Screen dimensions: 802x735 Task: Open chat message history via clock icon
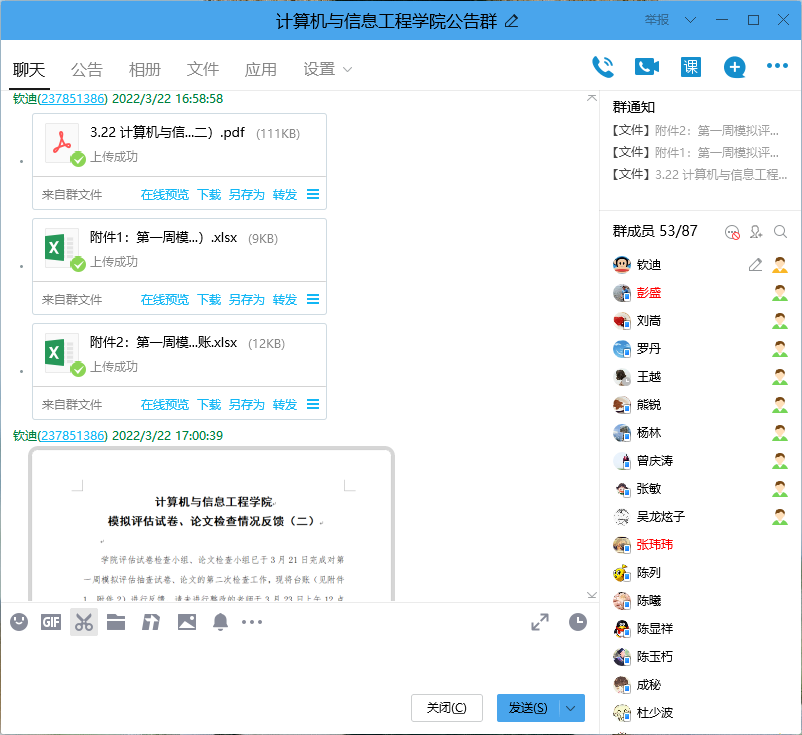click(x=578, y=621)
